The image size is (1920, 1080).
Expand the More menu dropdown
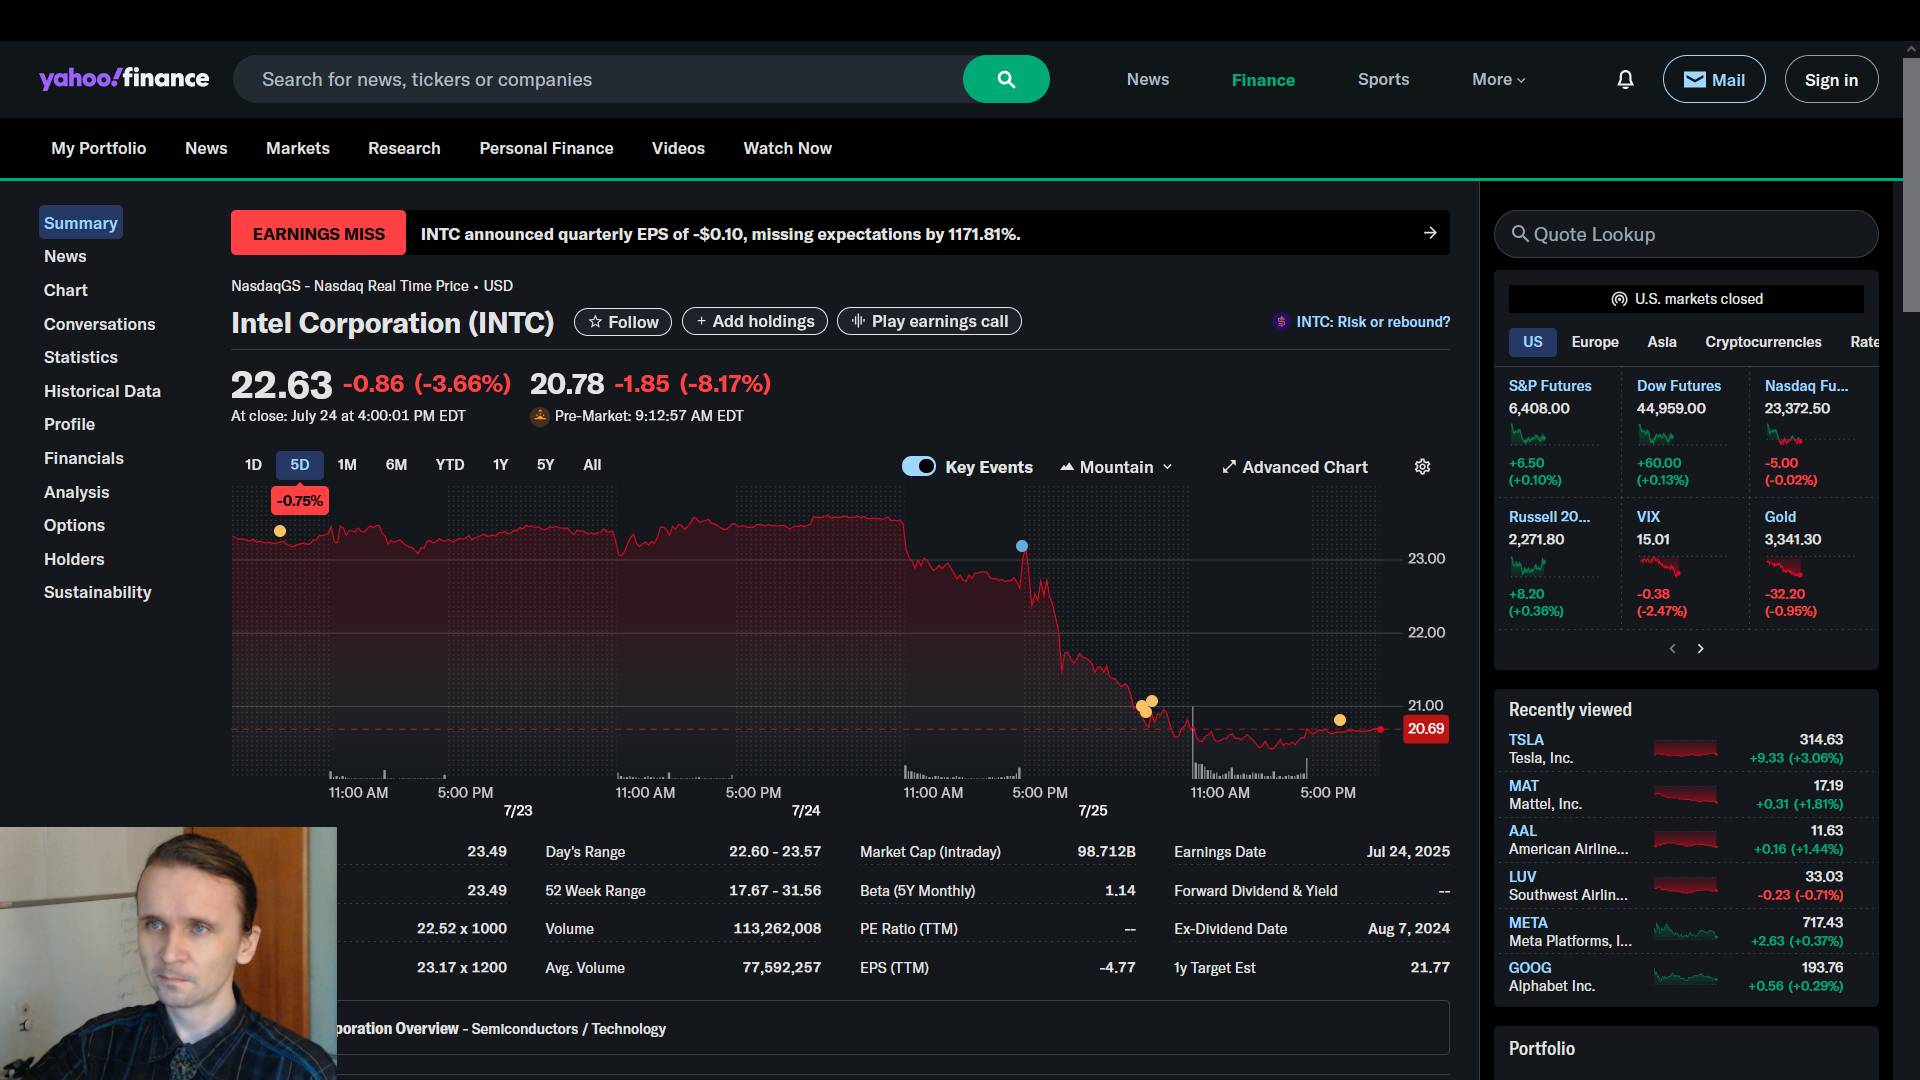tap(1498, 79)
